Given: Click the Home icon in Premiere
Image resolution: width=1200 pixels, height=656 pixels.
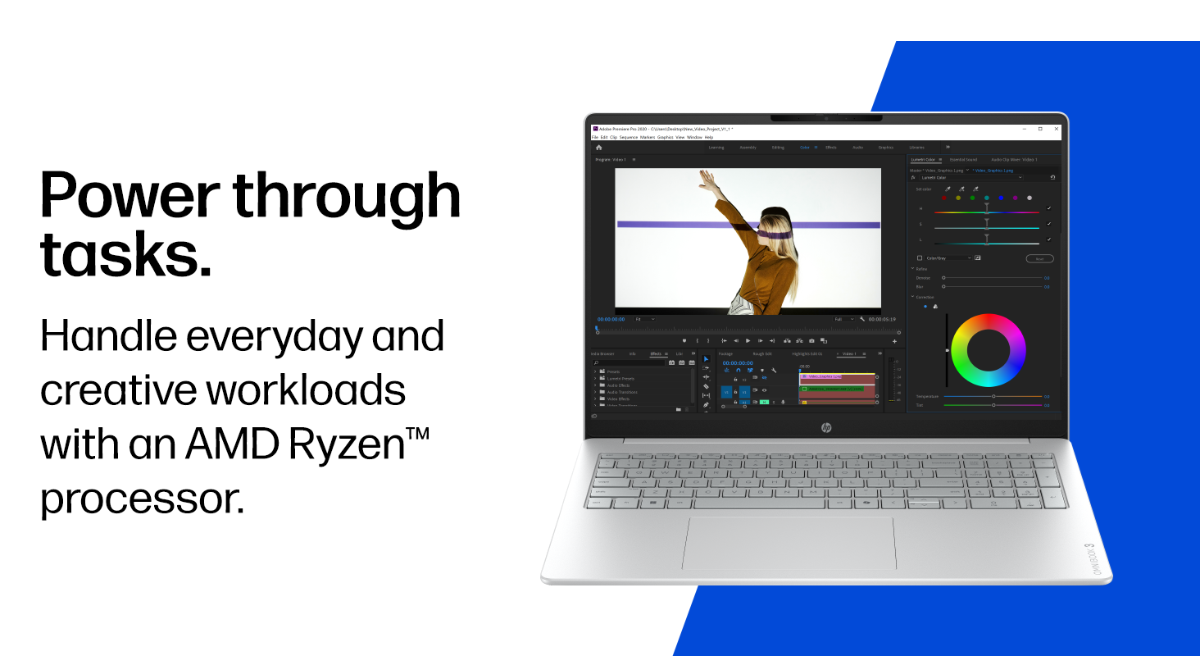Looking at the screenshot, I should pos(598,147).
